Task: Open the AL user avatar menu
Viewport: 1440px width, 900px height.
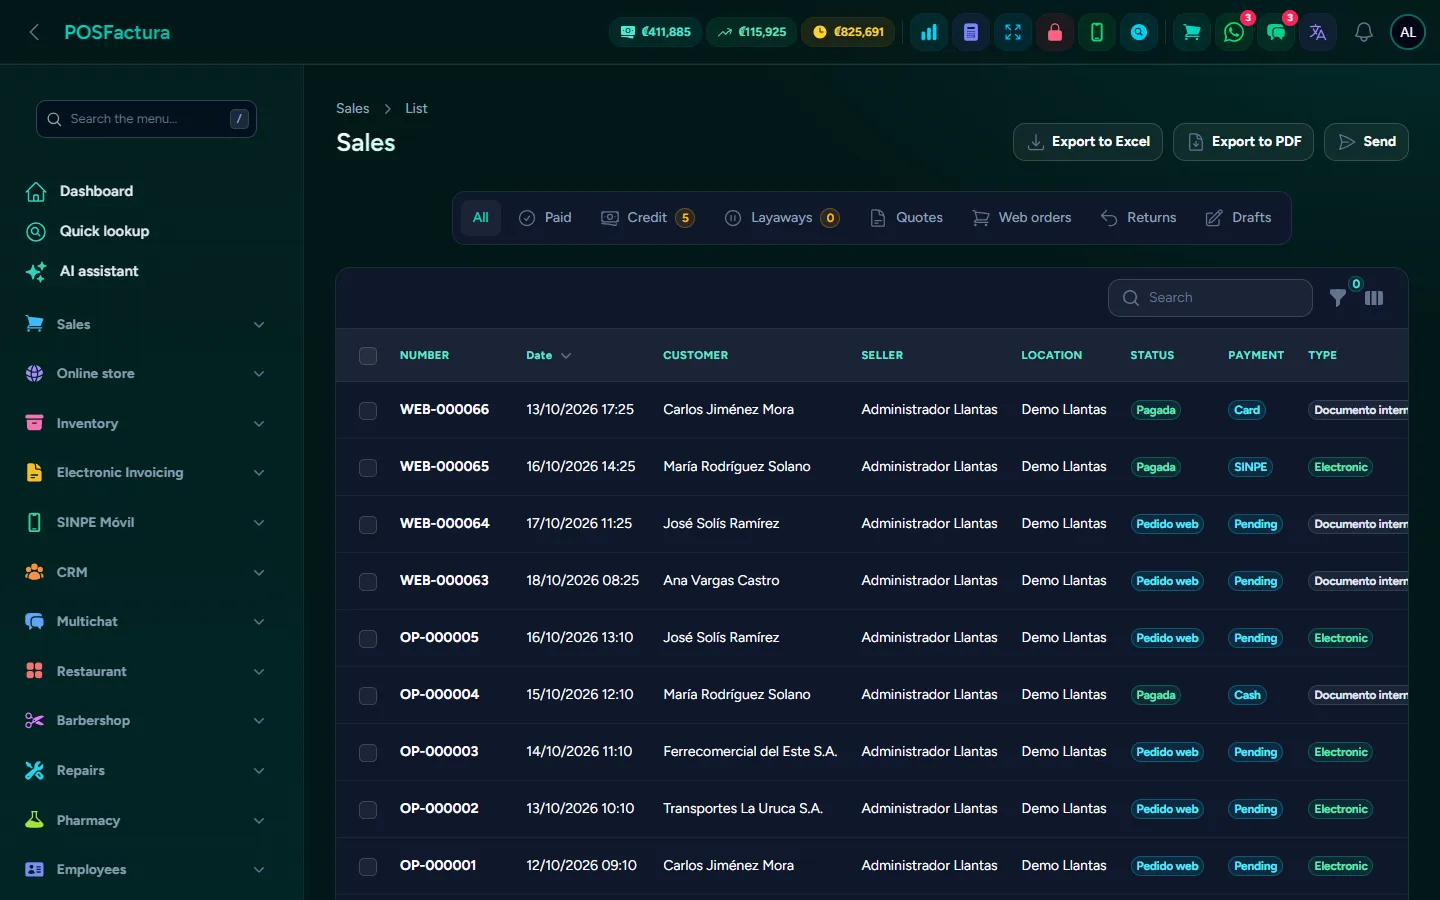Action: [x=1408, y=32]
